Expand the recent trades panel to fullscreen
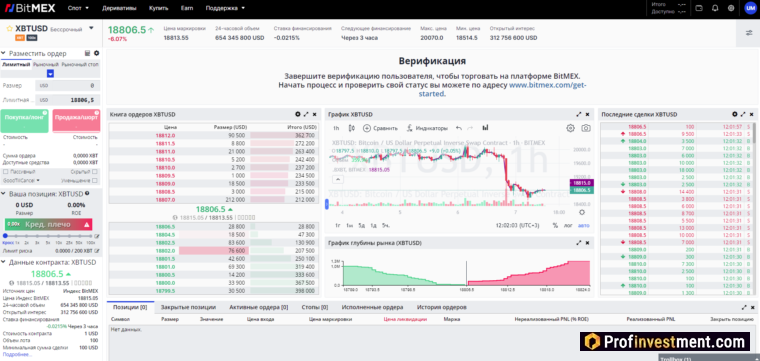The width and height of the screenshot is (760, 361). 743,114
